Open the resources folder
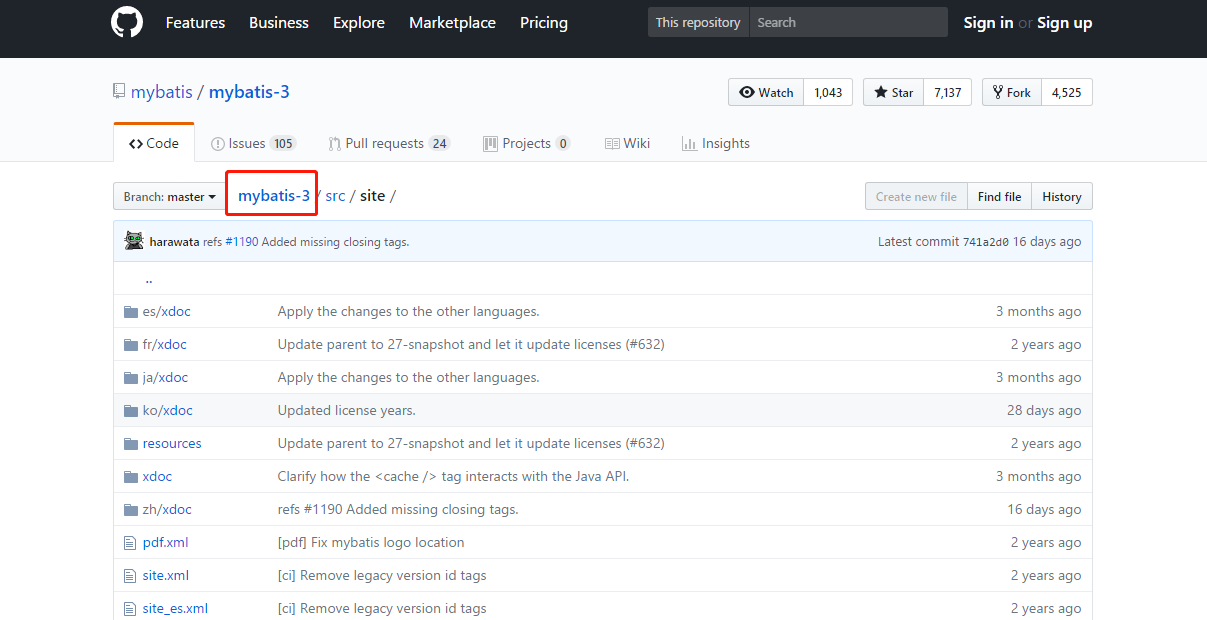The height and width of the screenshot is (620, 1207). 172,444
